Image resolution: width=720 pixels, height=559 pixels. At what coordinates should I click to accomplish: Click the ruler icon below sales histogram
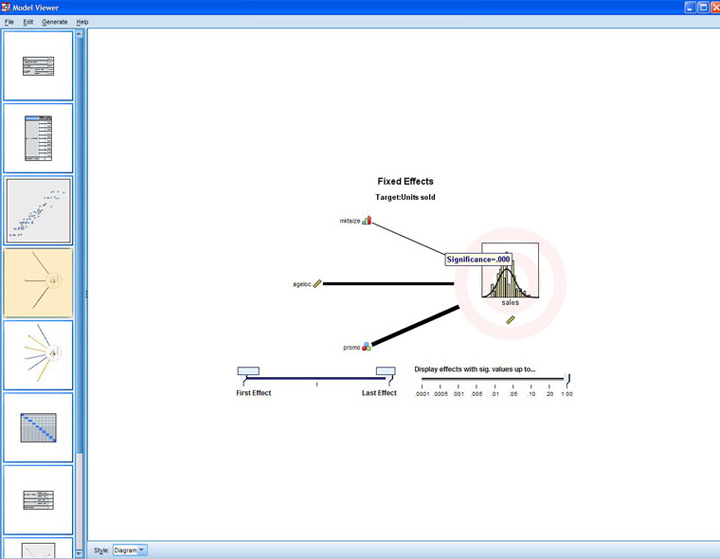pyautogui.click(x=510, y=319)
